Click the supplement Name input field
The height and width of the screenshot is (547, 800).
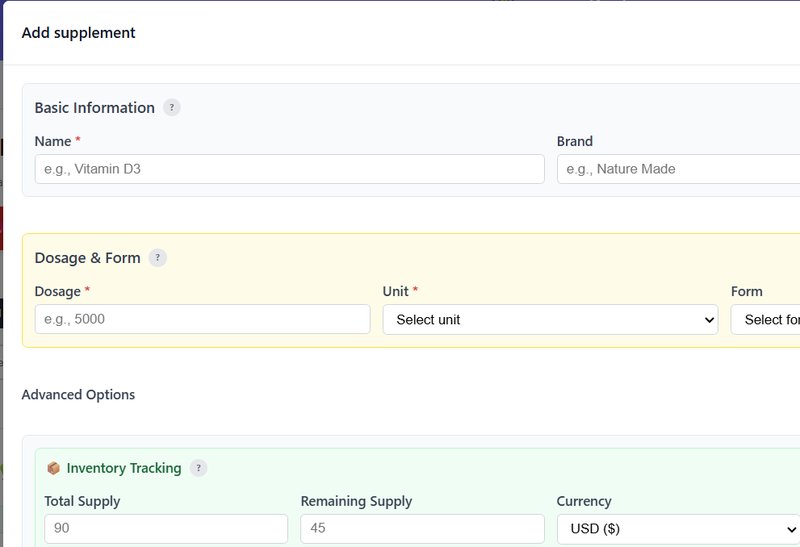point(289,169)
